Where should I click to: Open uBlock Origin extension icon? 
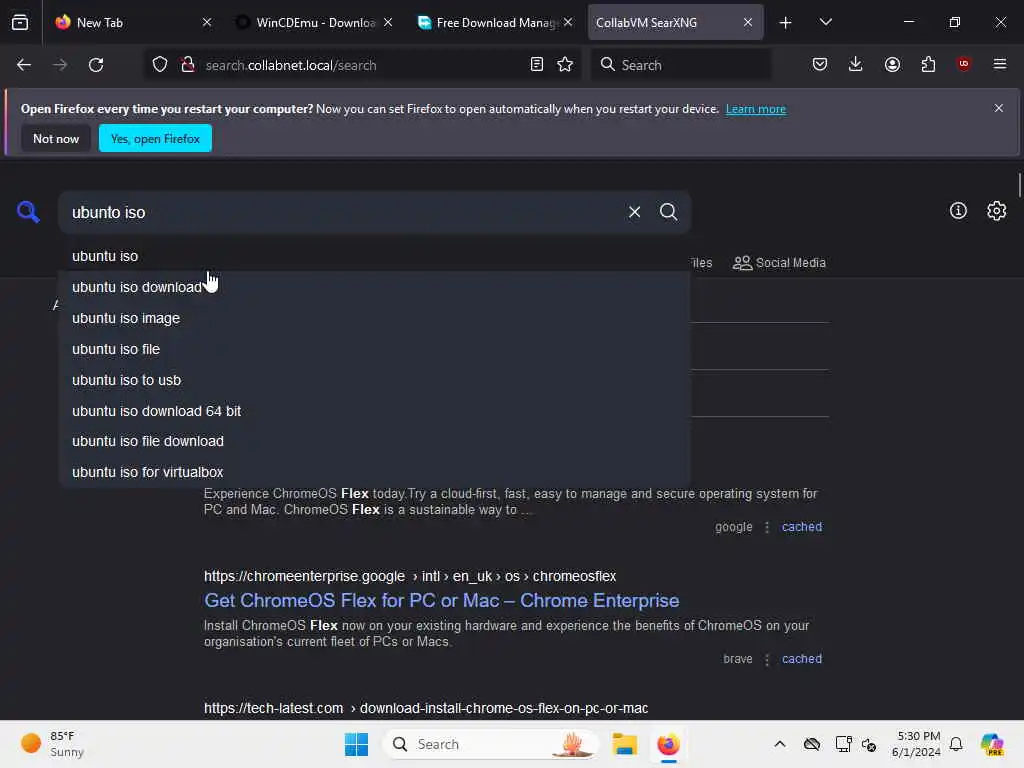pyautogui.click(x=963, y=64)
